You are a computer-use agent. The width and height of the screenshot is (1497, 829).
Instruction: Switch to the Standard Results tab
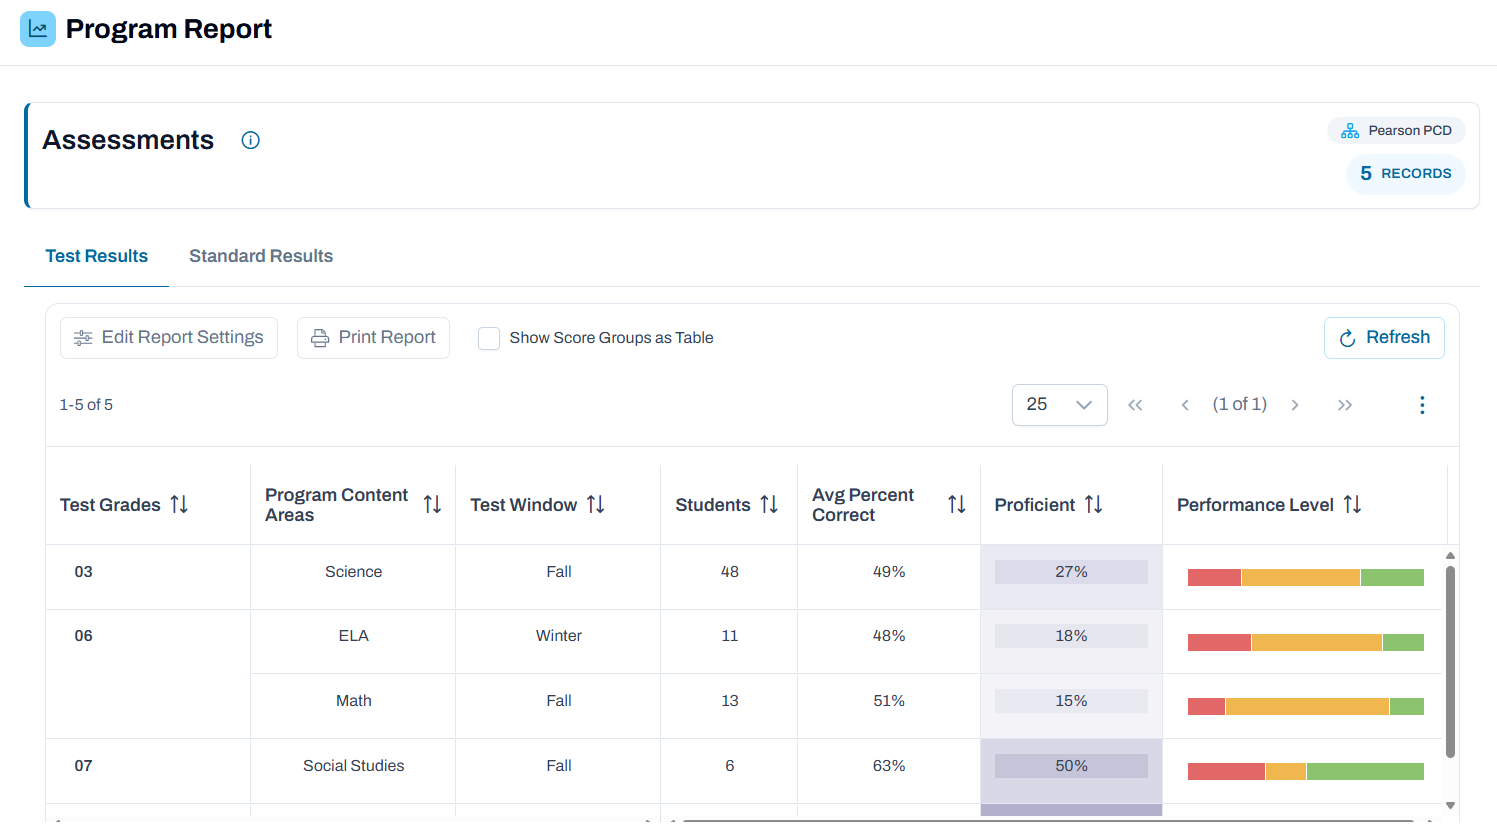tap(261, 256)
